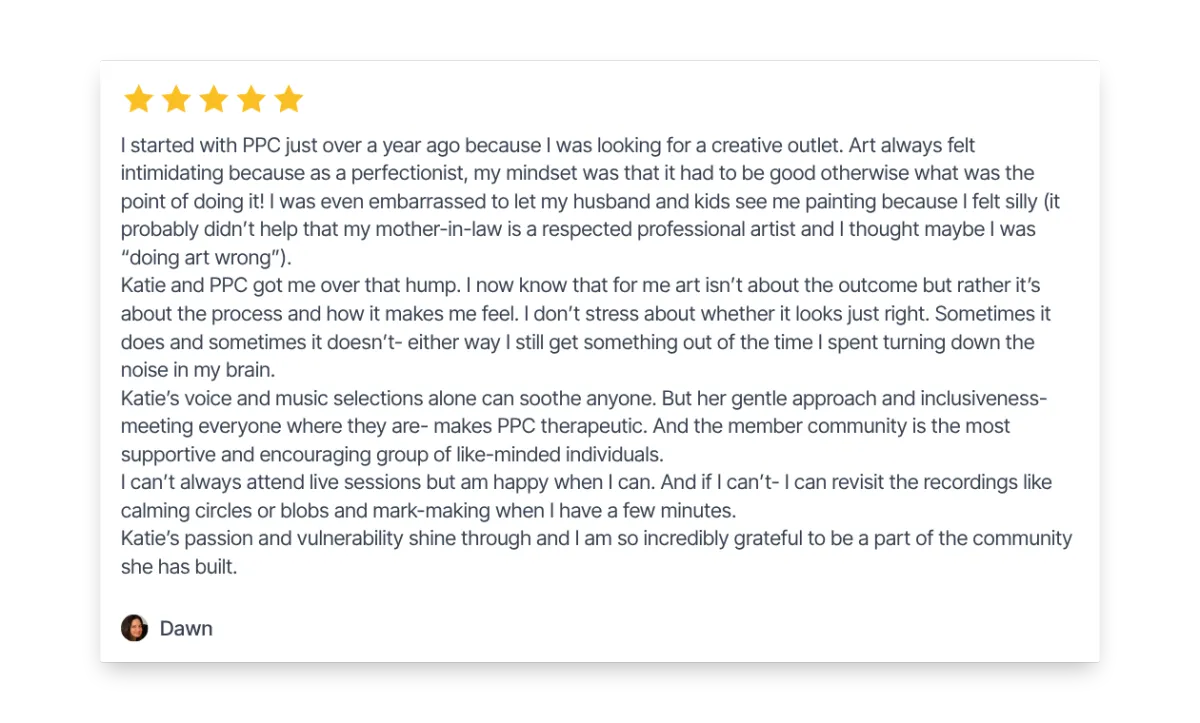Select the middle third star
The height and width of the screenshot is (723, 1200).
click(213, 99)
